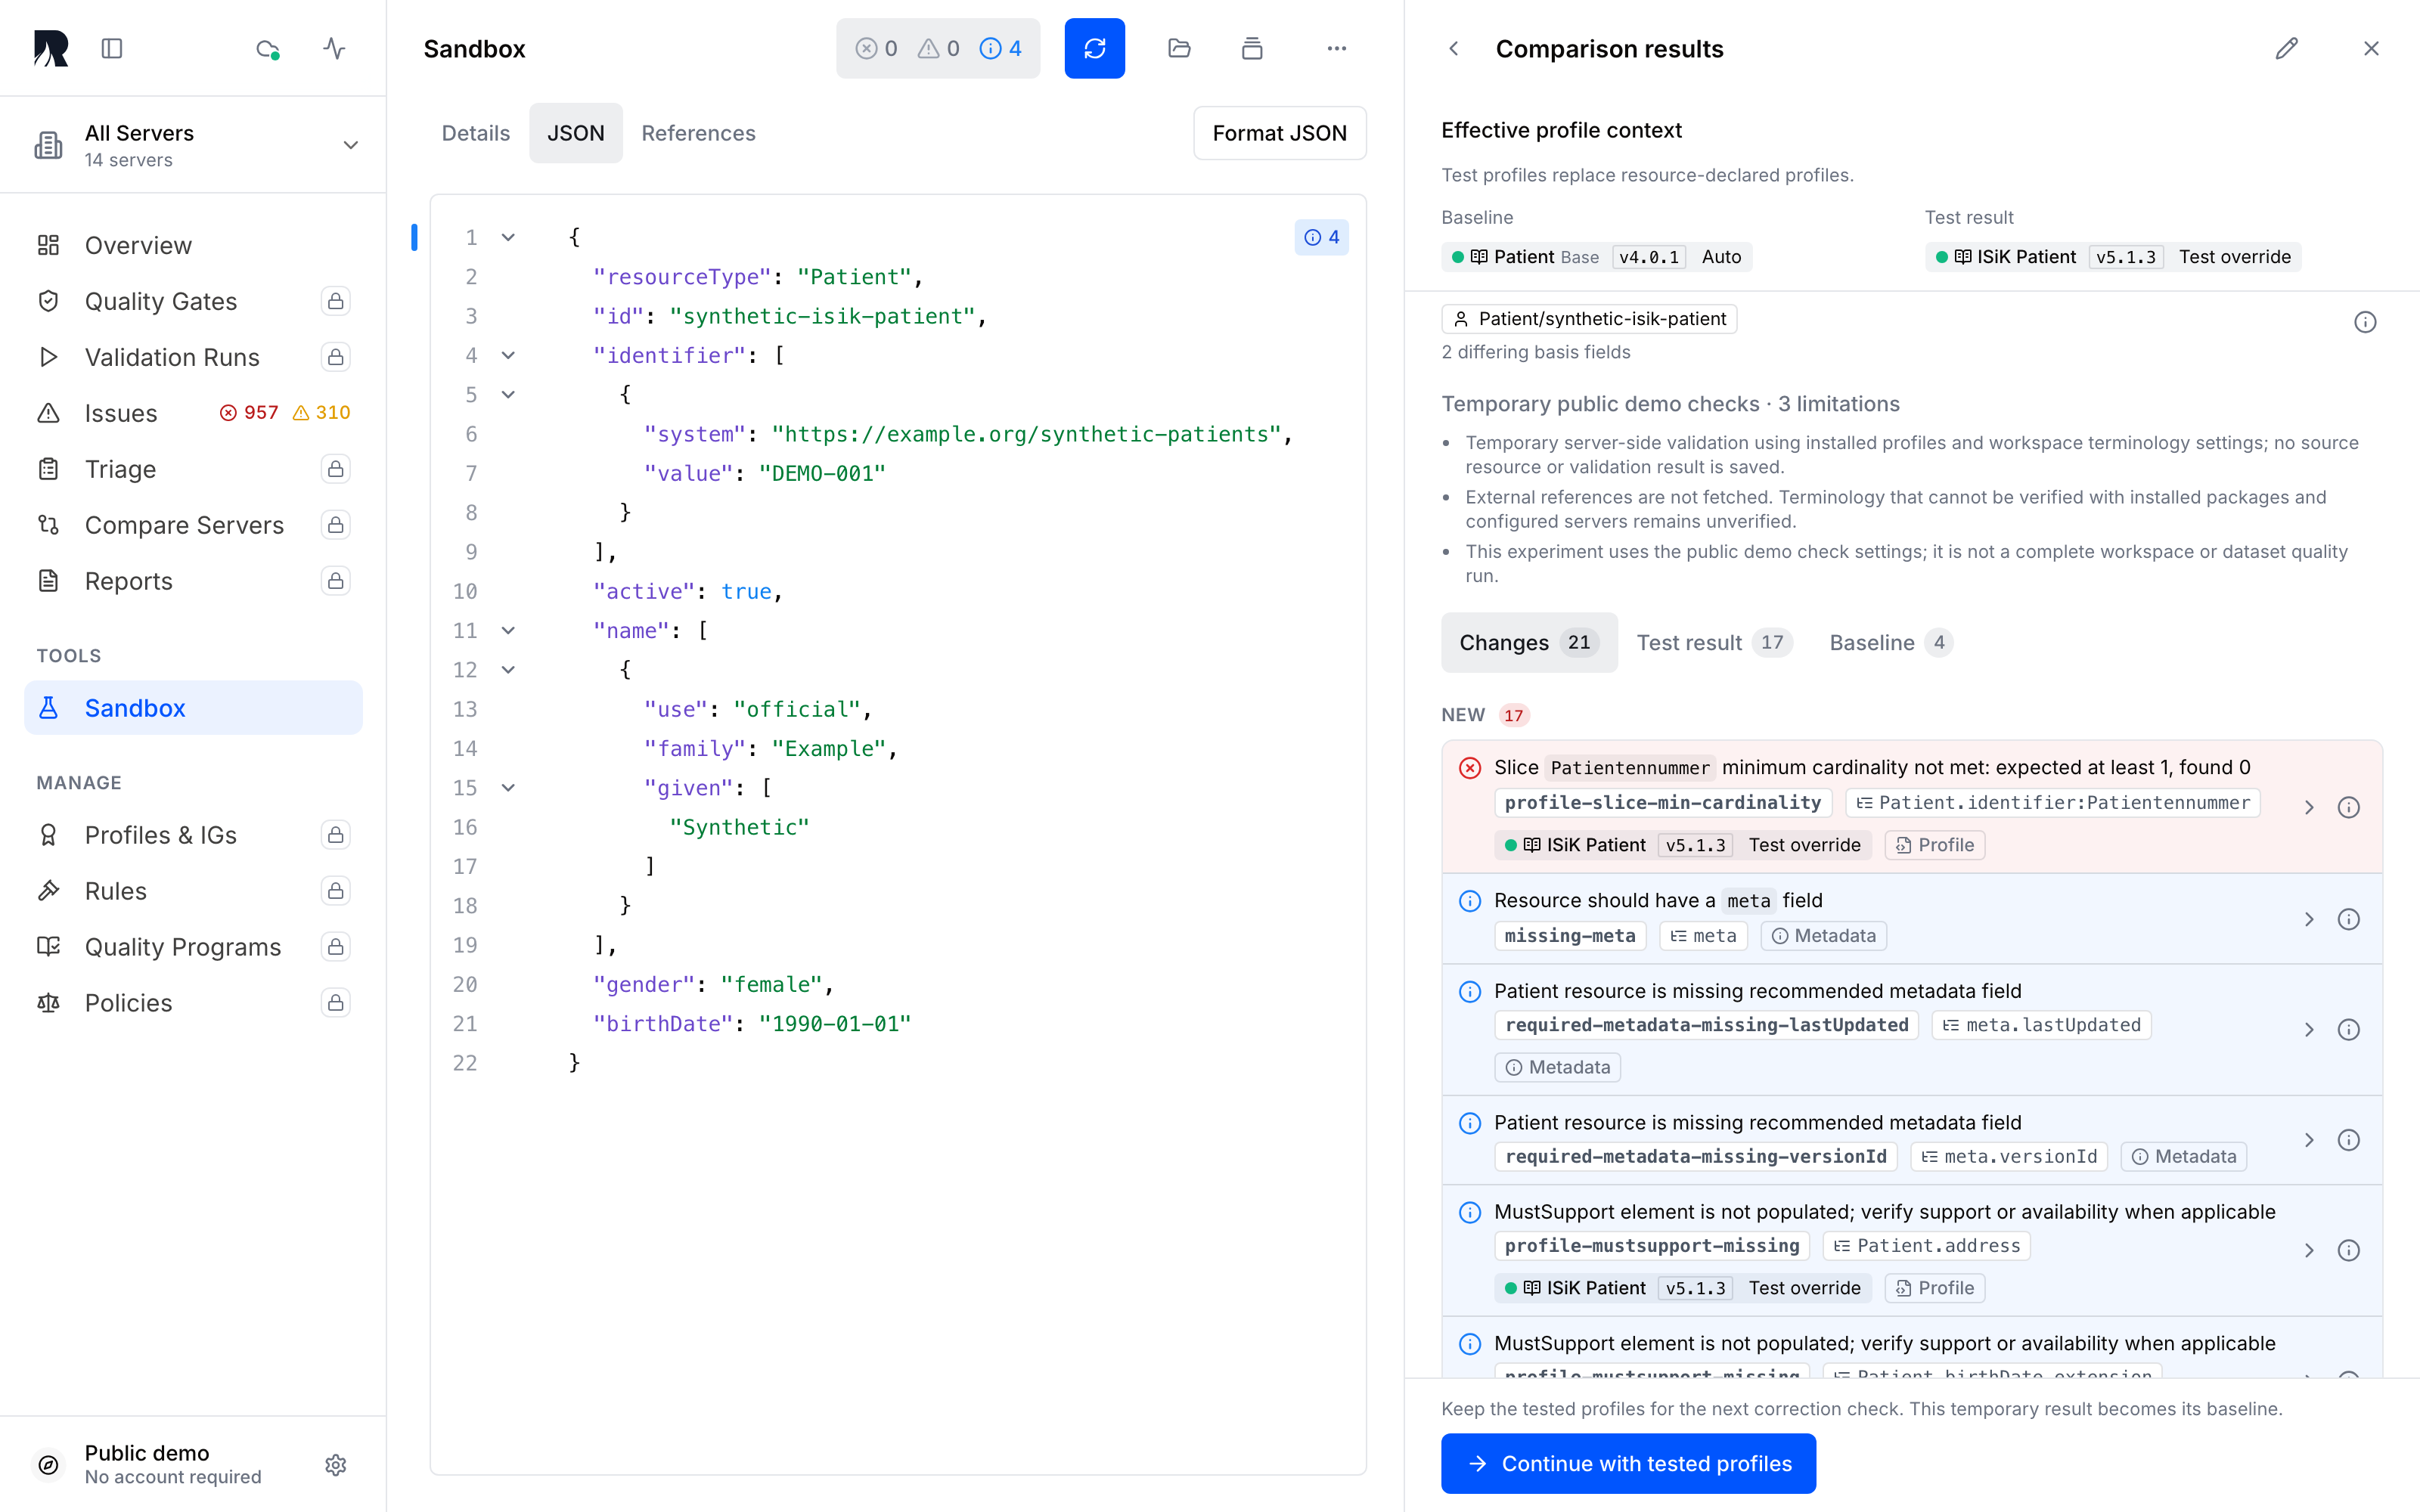Switch to the Test result 17 tab
This screenshot has height=1512, width=2420.
pos(1714,642)
